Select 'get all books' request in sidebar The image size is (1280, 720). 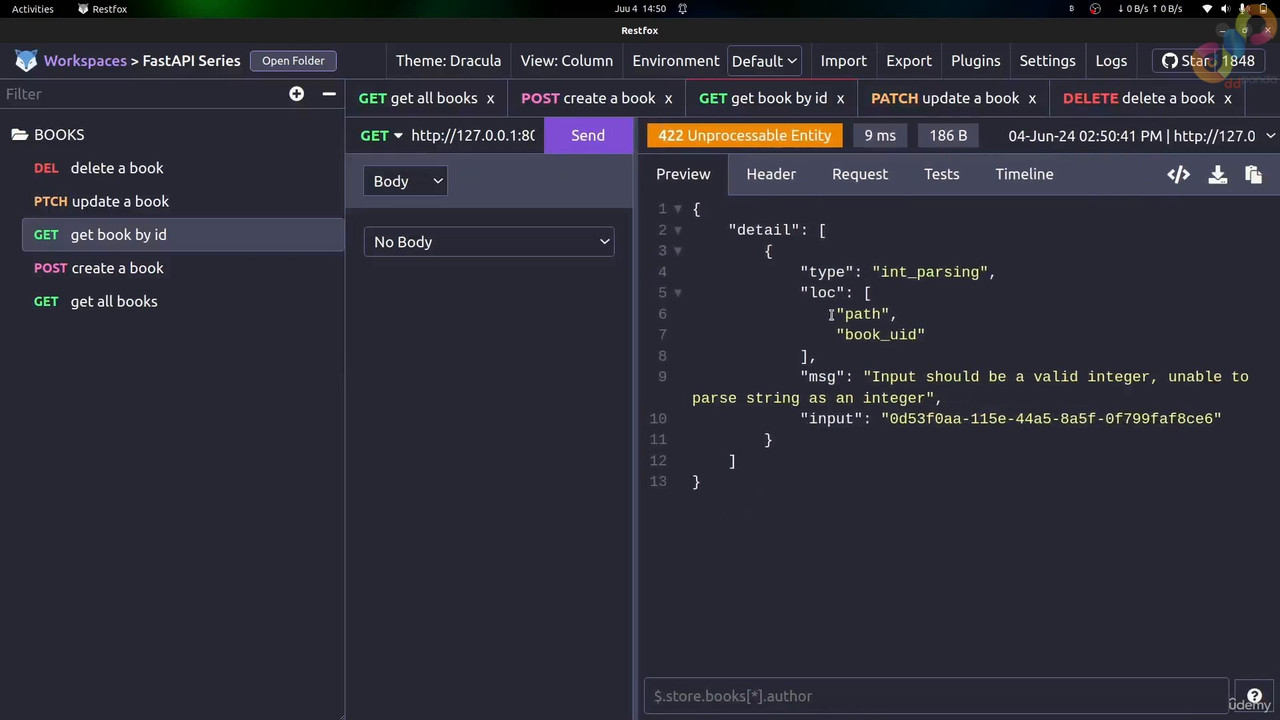(183, 301)
